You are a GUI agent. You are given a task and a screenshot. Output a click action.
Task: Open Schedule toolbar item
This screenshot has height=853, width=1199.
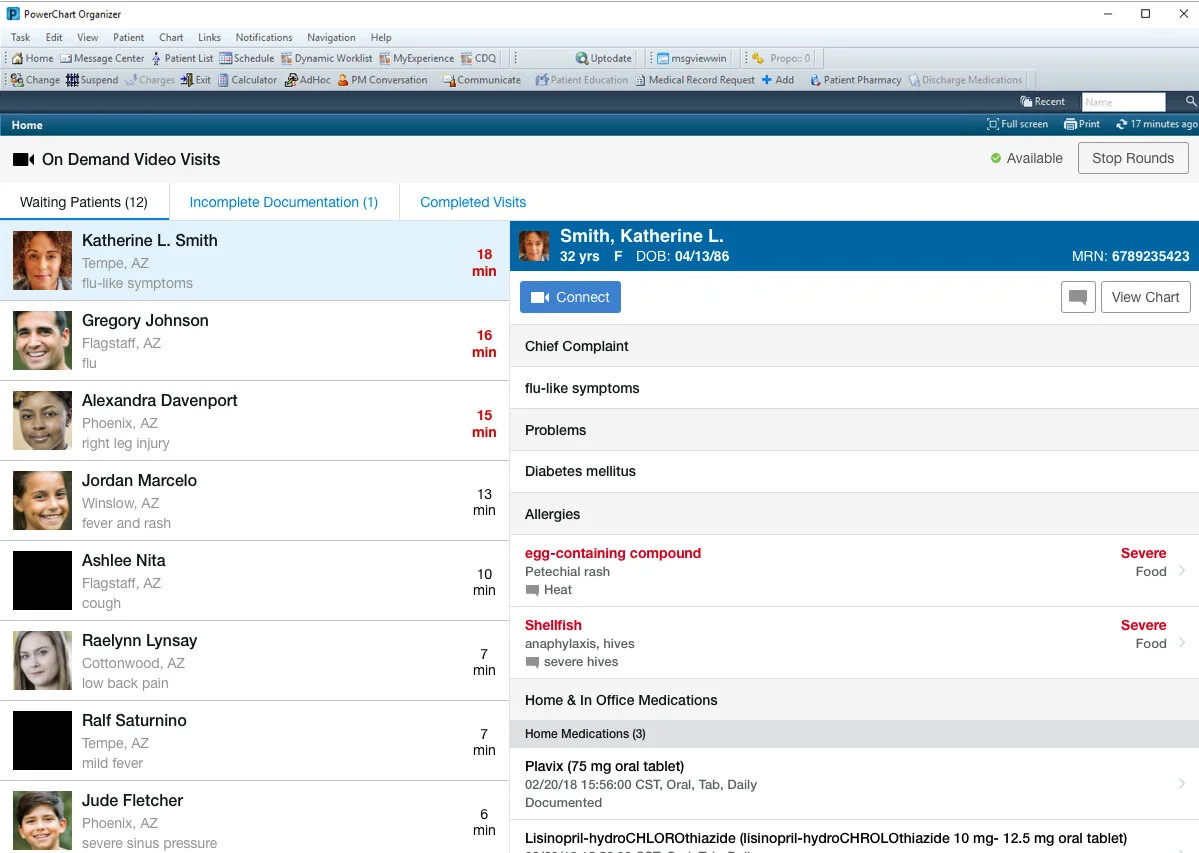click(247, 58)
